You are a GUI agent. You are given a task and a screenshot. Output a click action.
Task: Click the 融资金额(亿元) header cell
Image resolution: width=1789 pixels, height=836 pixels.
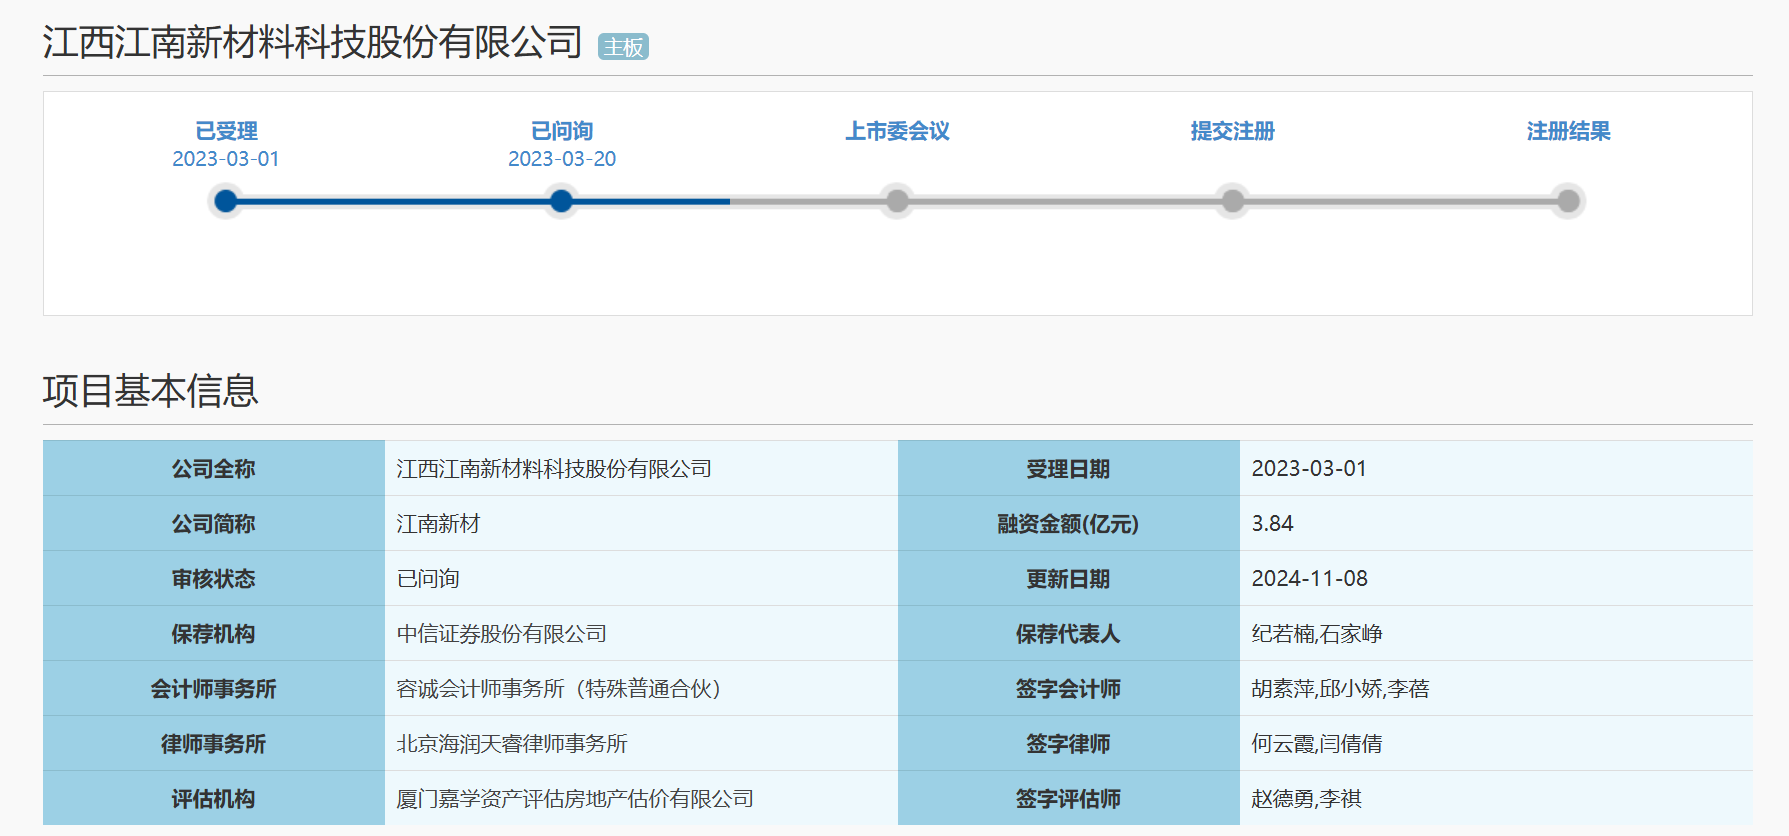(x=1069, y=523)
